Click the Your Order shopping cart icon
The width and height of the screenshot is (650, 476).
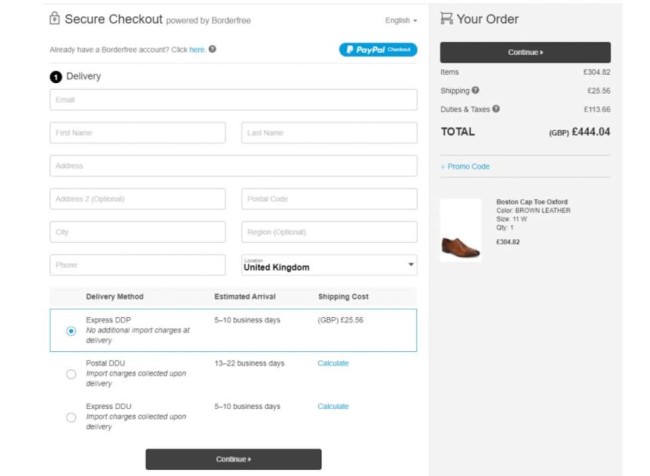[447, 19]
